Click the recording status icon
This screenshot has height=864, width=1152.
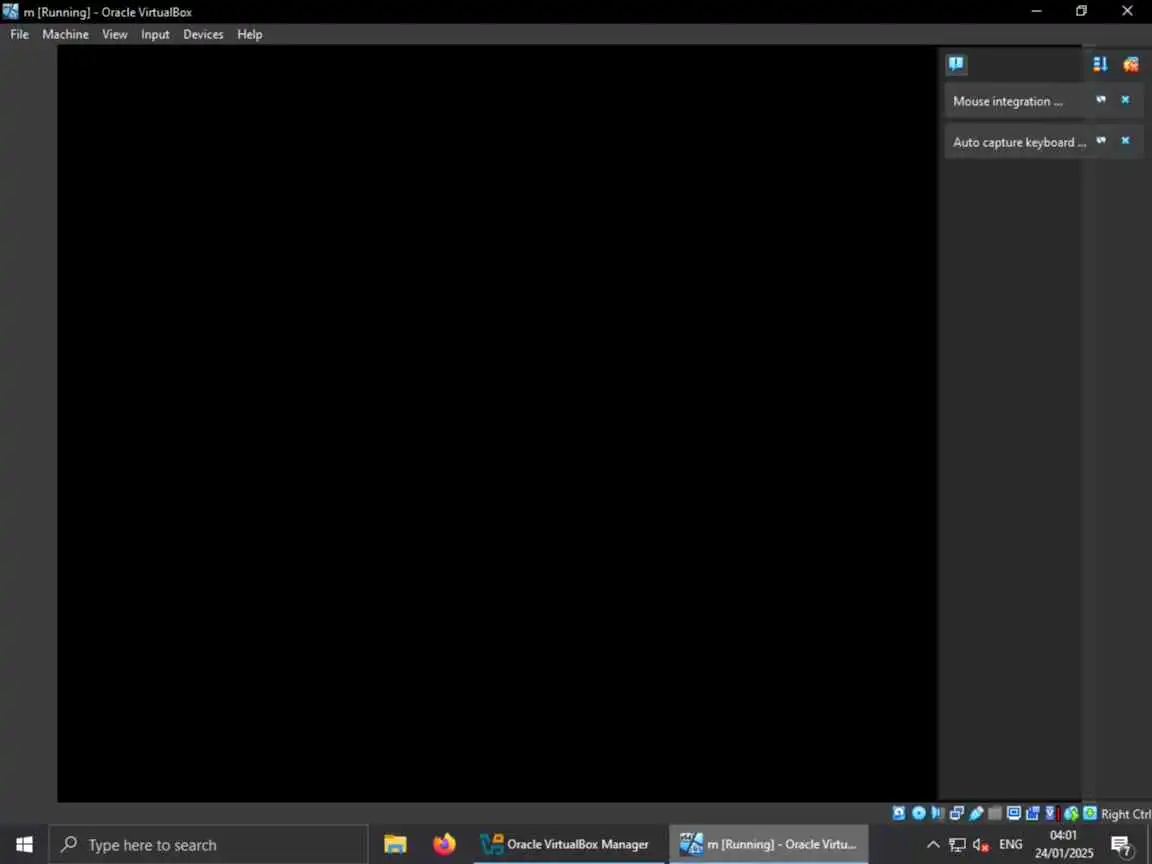pyautogui.click(x=1033, y=813)
